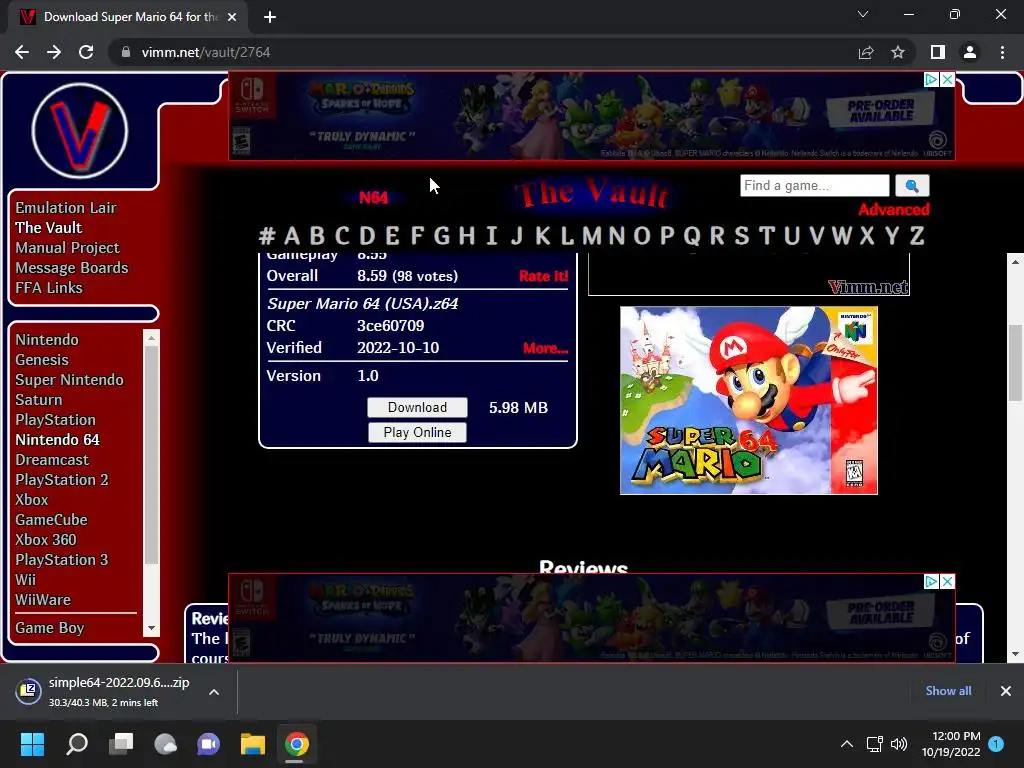Show hidden system tray icons

tap(846, 744)
